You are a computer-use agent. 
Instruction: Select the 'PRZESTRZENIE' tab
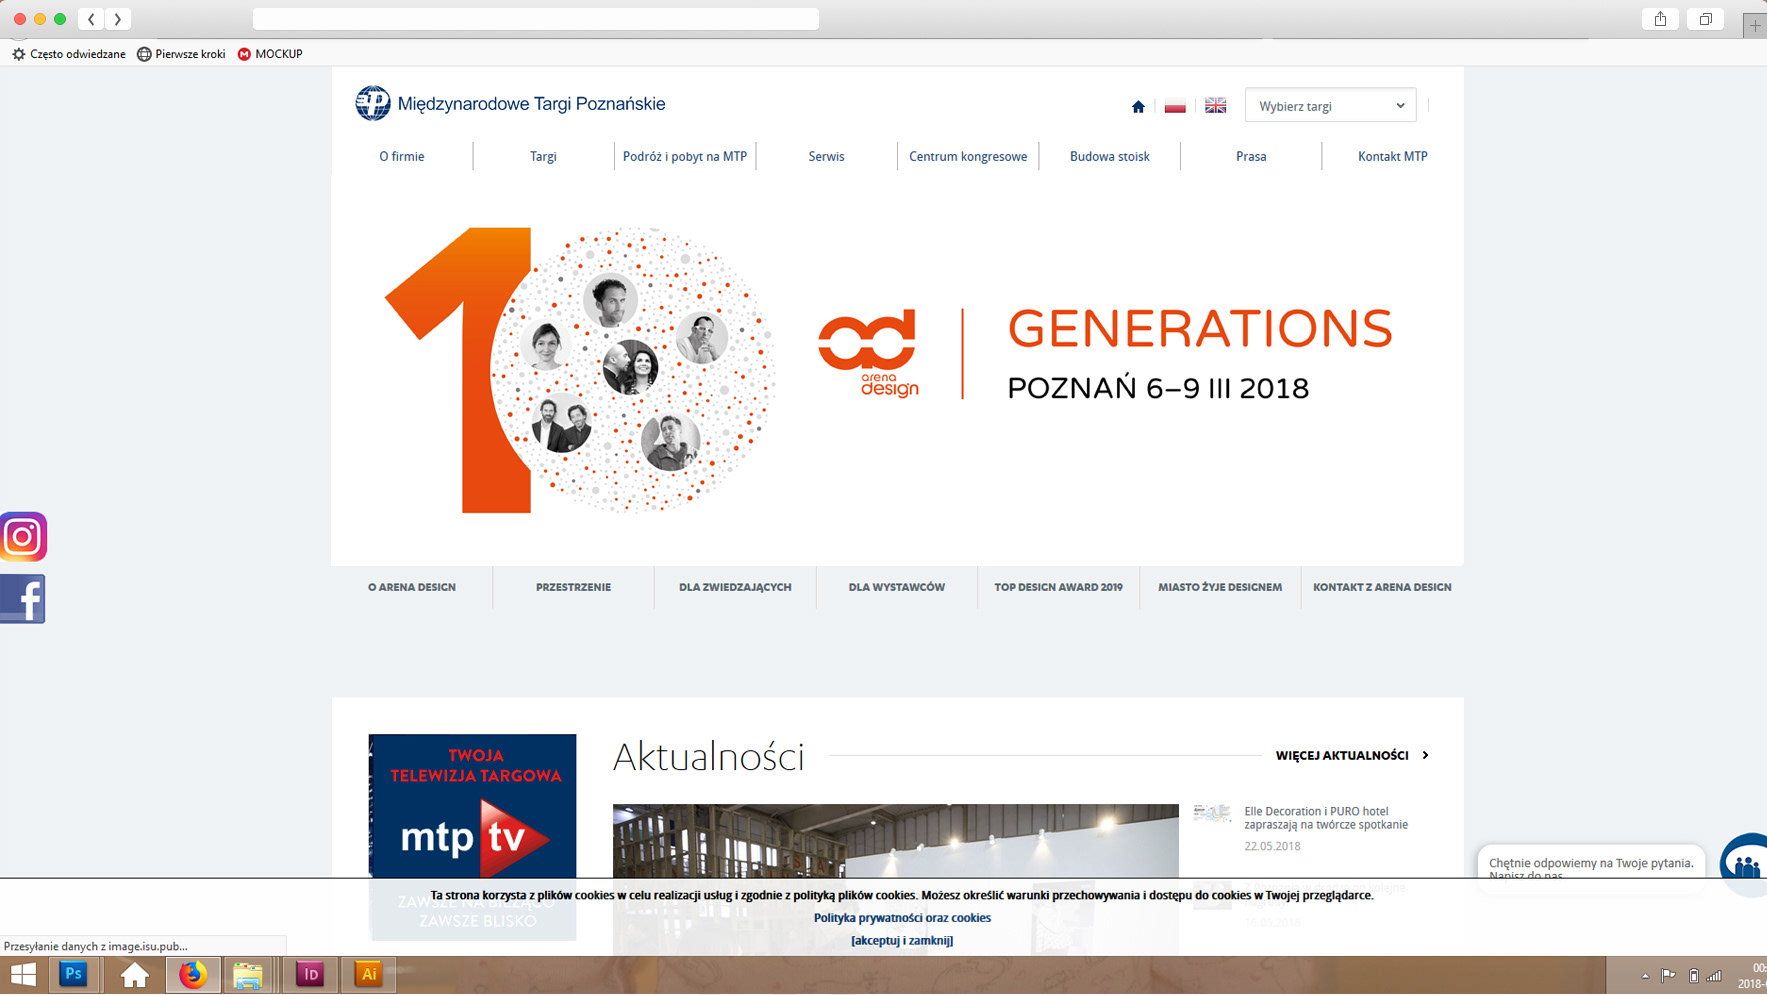[x=573, y=587]
